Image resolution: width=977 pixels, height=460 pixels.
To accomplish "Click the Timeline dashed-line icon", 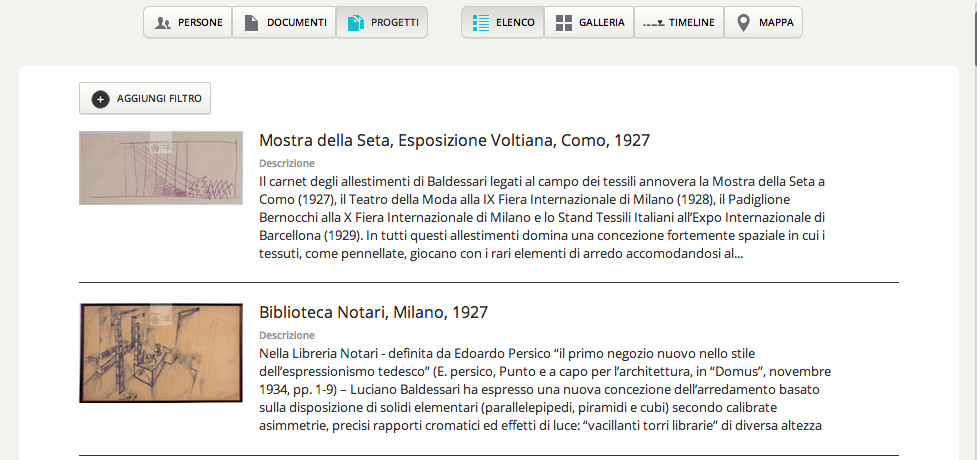I will [652, 22].
